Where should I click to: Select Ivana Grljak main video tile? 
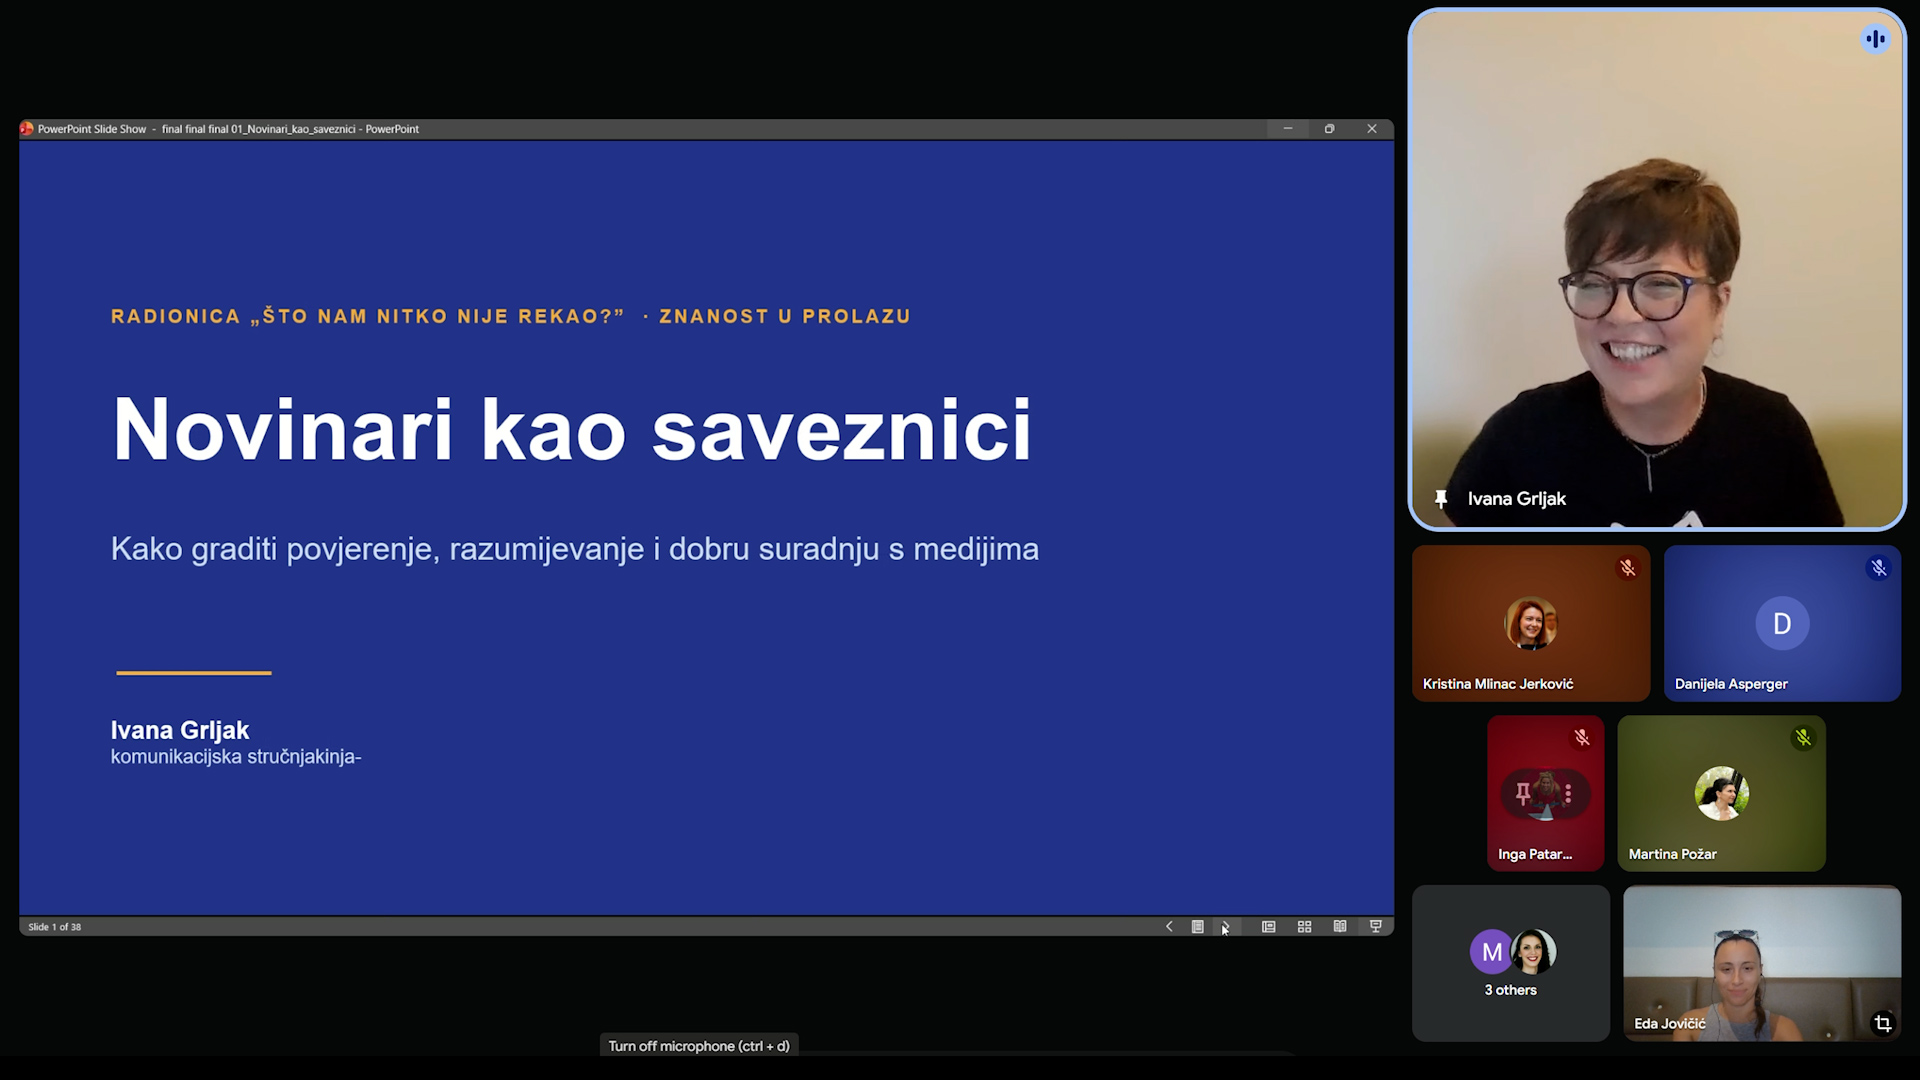pyautogui.click(x=1657, y=268)
